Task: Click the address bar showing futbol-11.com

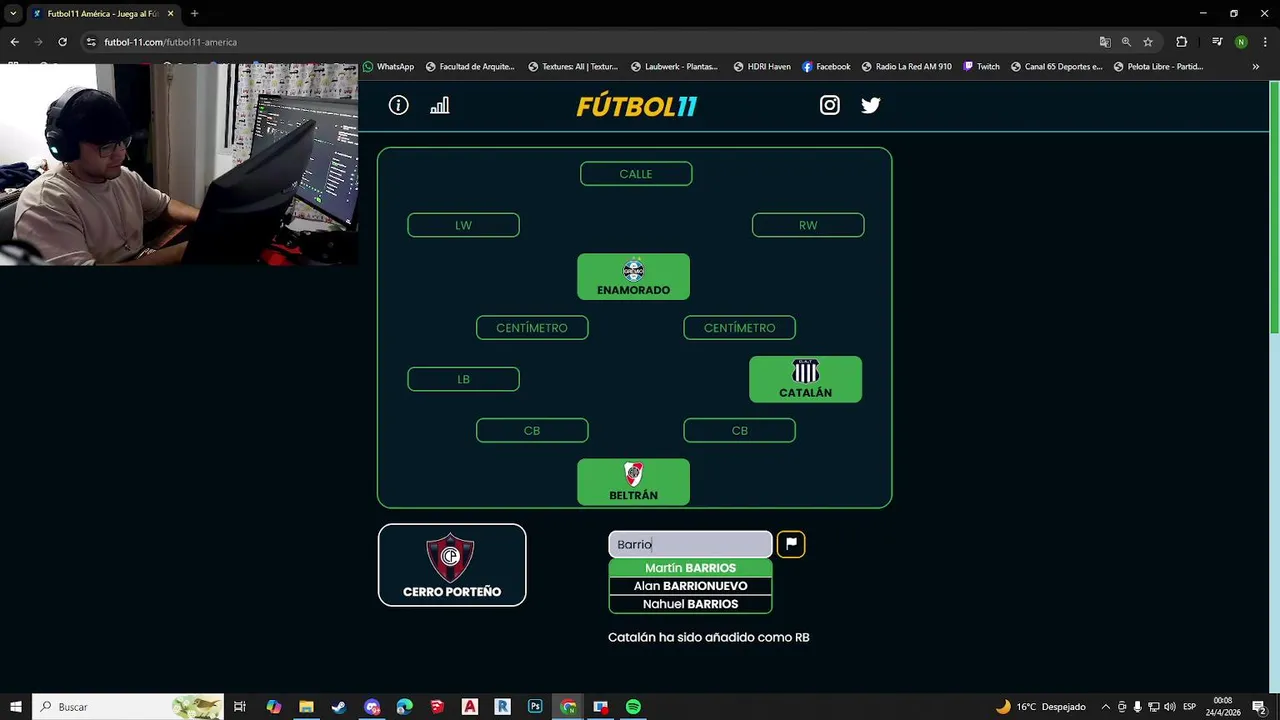Action: (590, 42)
